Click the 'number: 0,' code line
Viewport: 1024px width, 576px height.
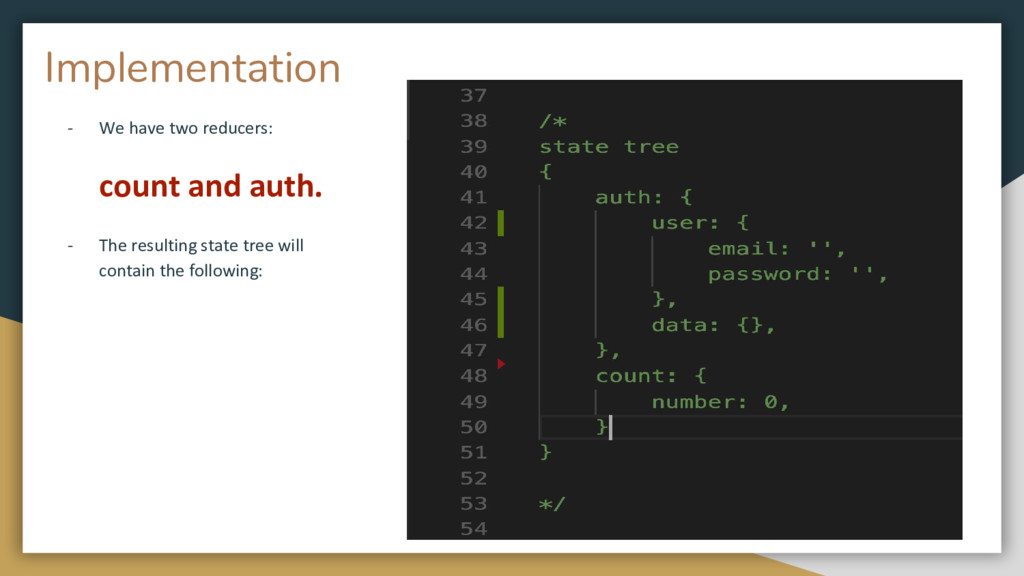[720, 402]
